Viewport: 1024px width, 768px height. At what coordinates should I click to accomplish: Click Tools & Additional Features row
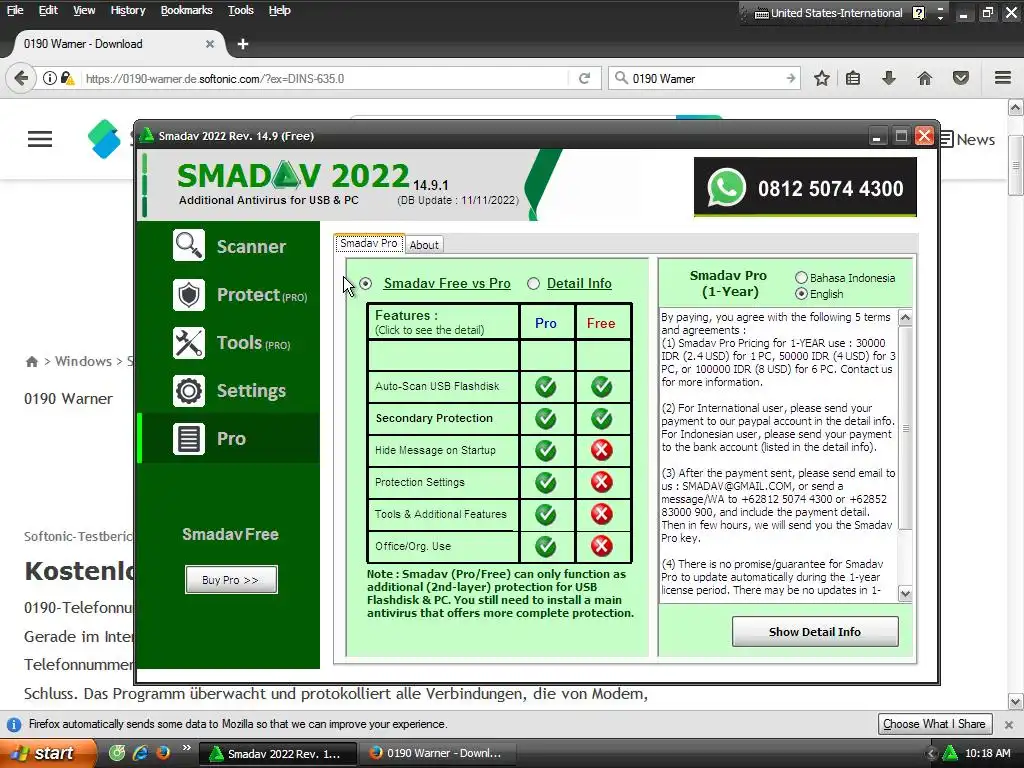point(443,515)
